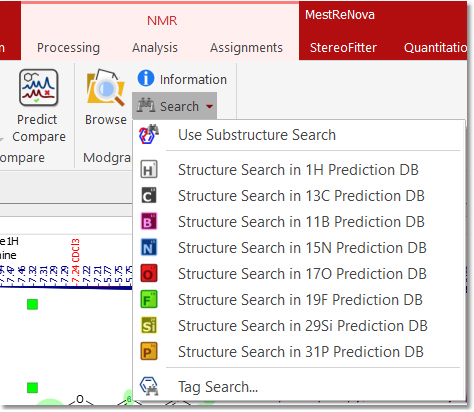This screenshot has height=412, width=474.
Task: Click the 15N nitrogen search icon
Action: (x=149, y=247)
